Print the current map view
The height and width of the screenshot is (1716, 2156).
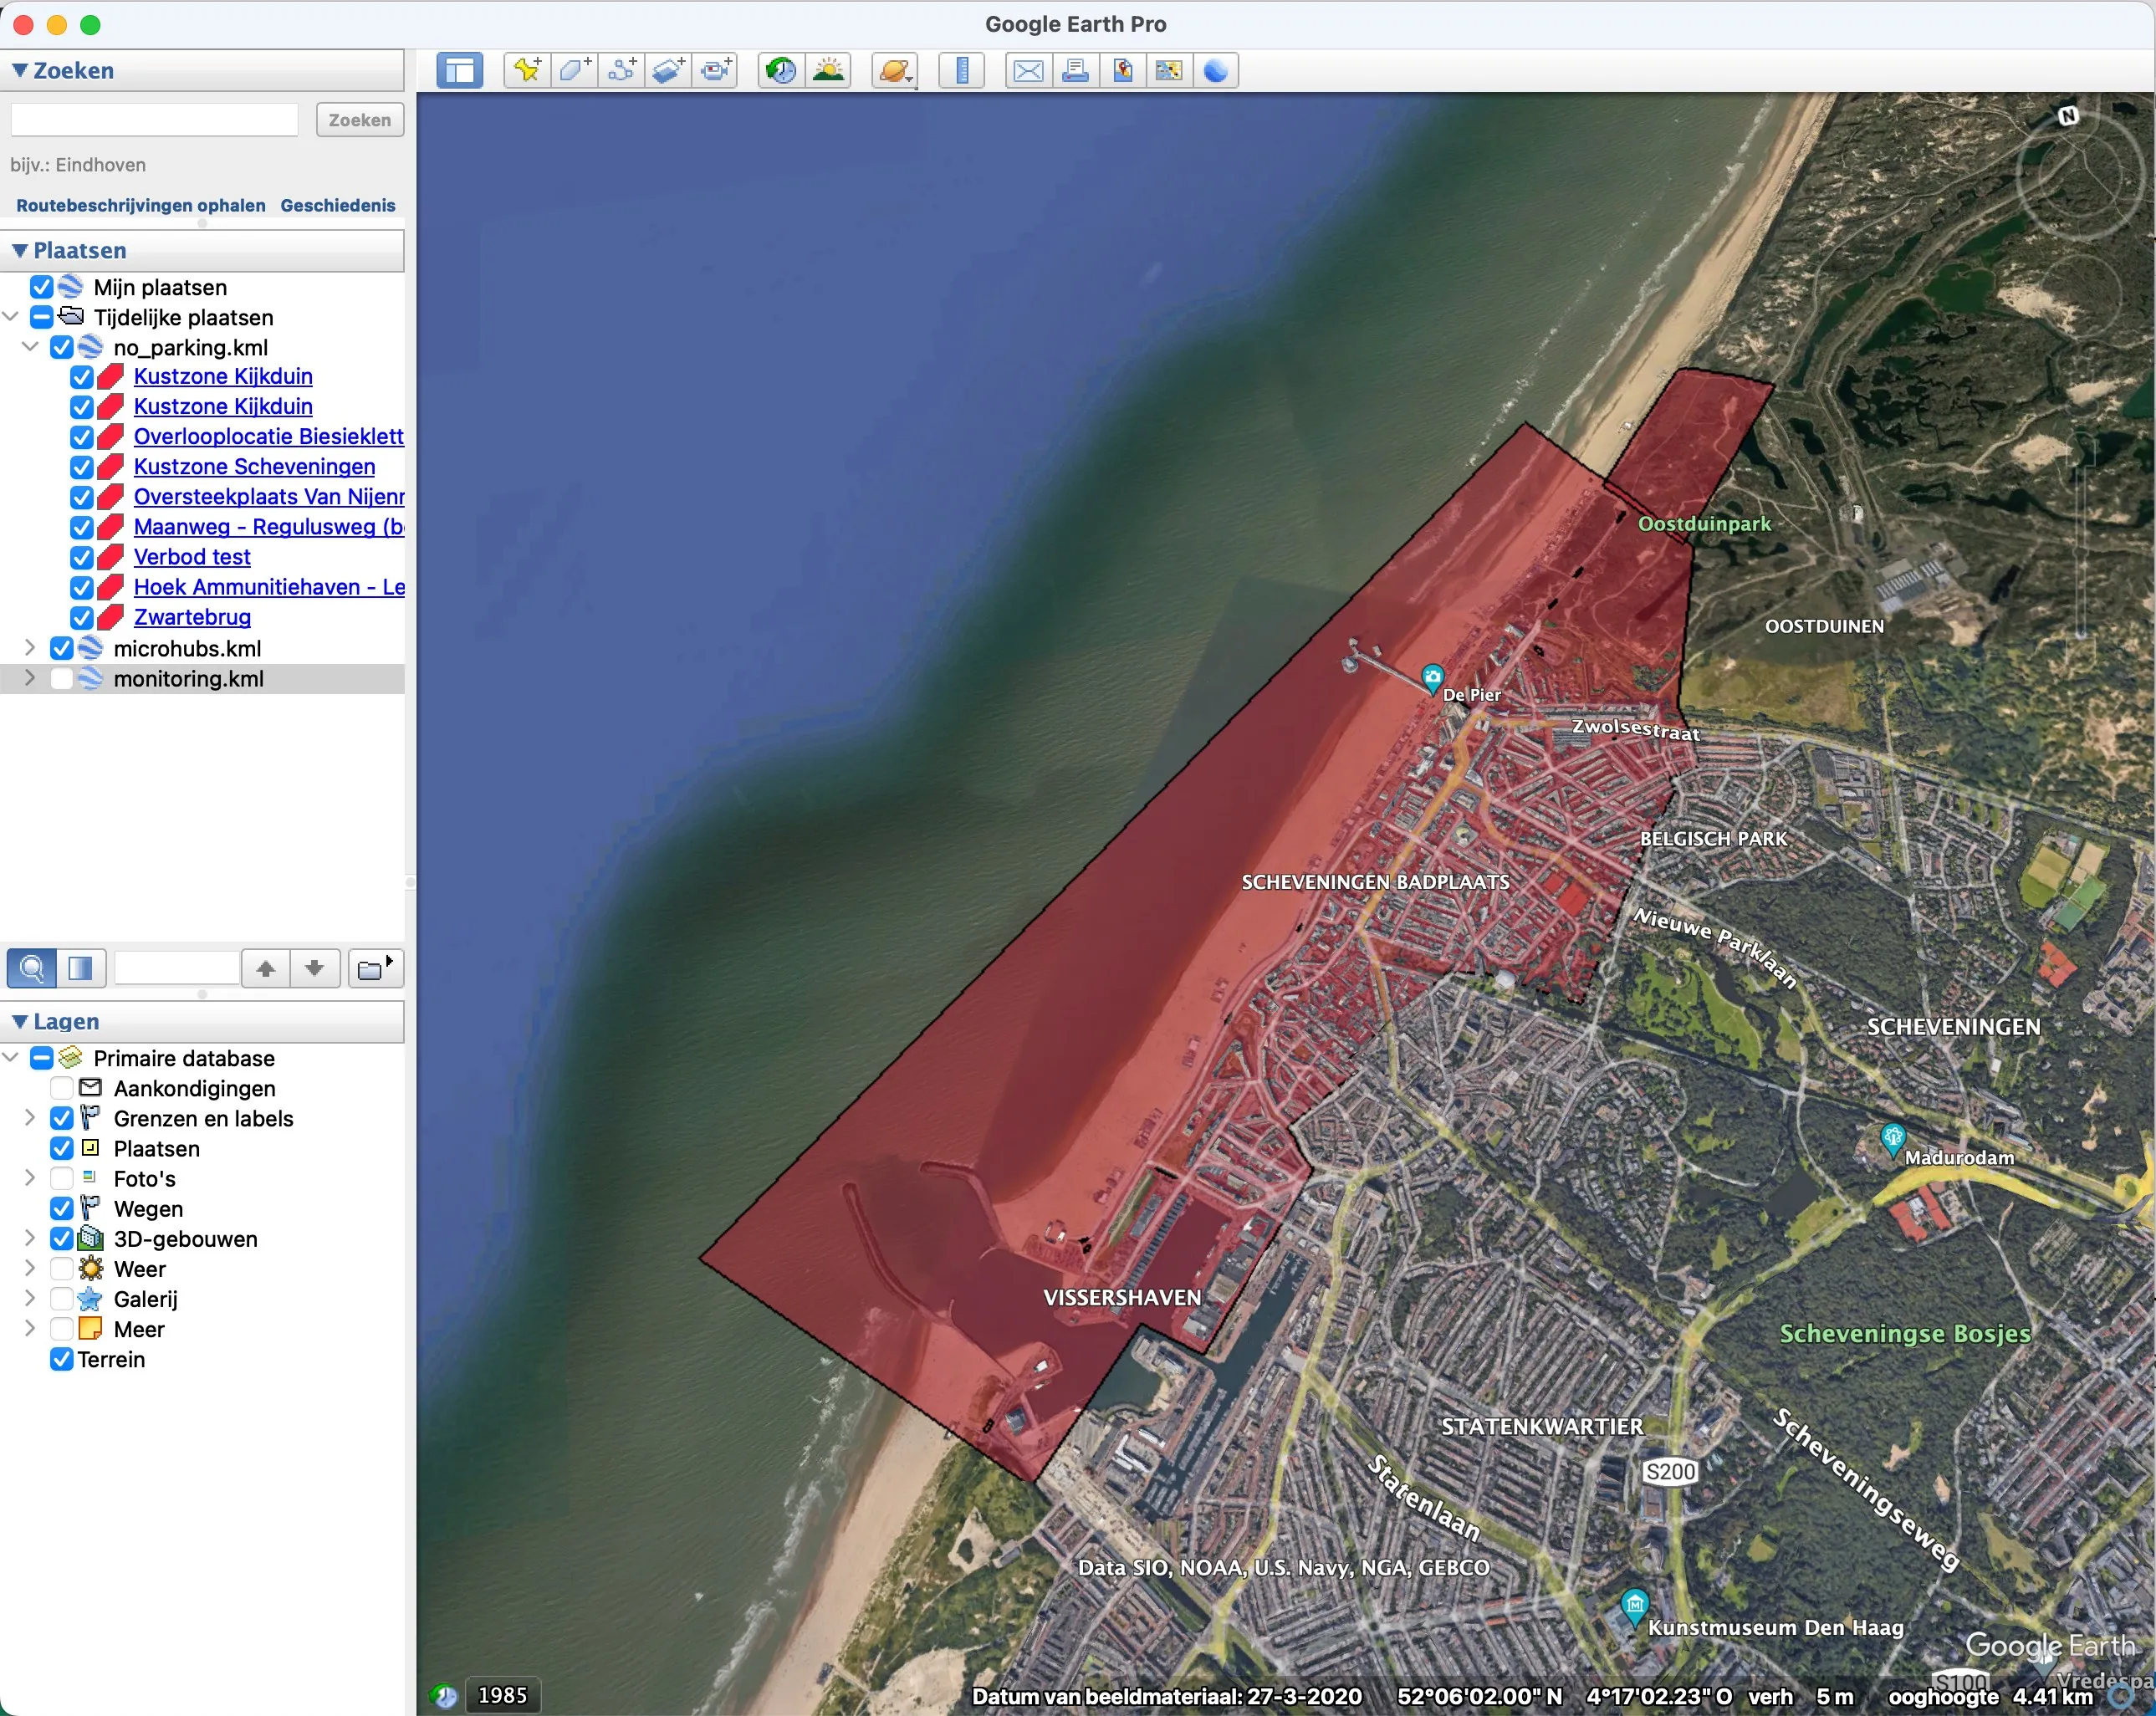[1075, 70]
